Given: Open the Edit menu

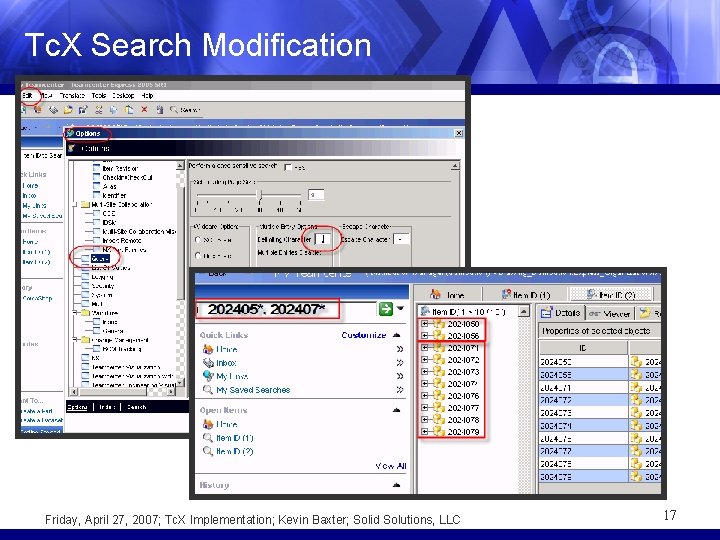Looking at the screenshot, I should coord(27,96).
